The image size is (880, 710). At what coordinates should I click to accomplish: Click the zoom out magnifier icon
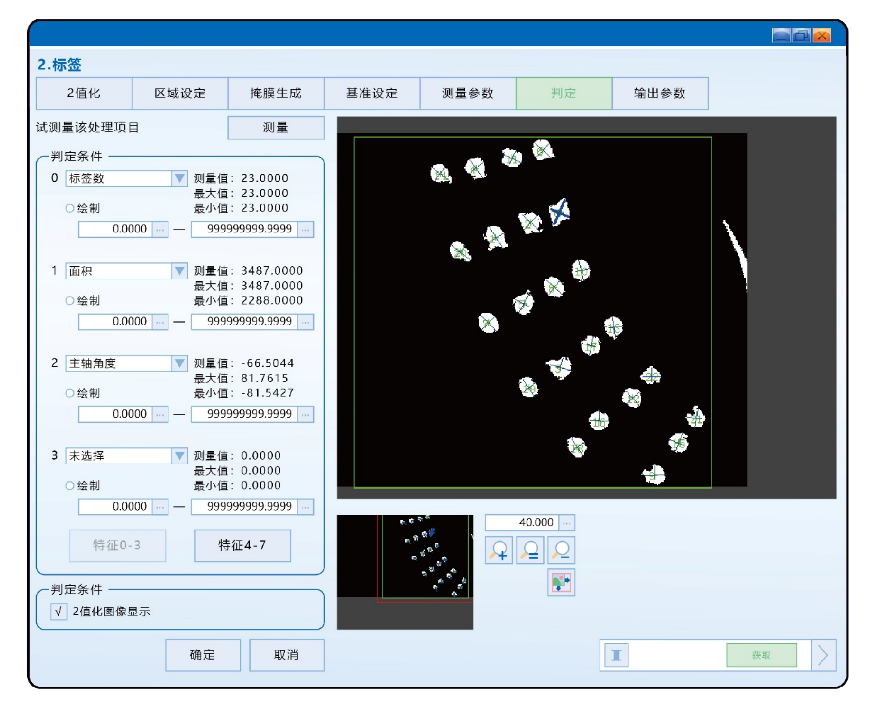click(561, 550)
